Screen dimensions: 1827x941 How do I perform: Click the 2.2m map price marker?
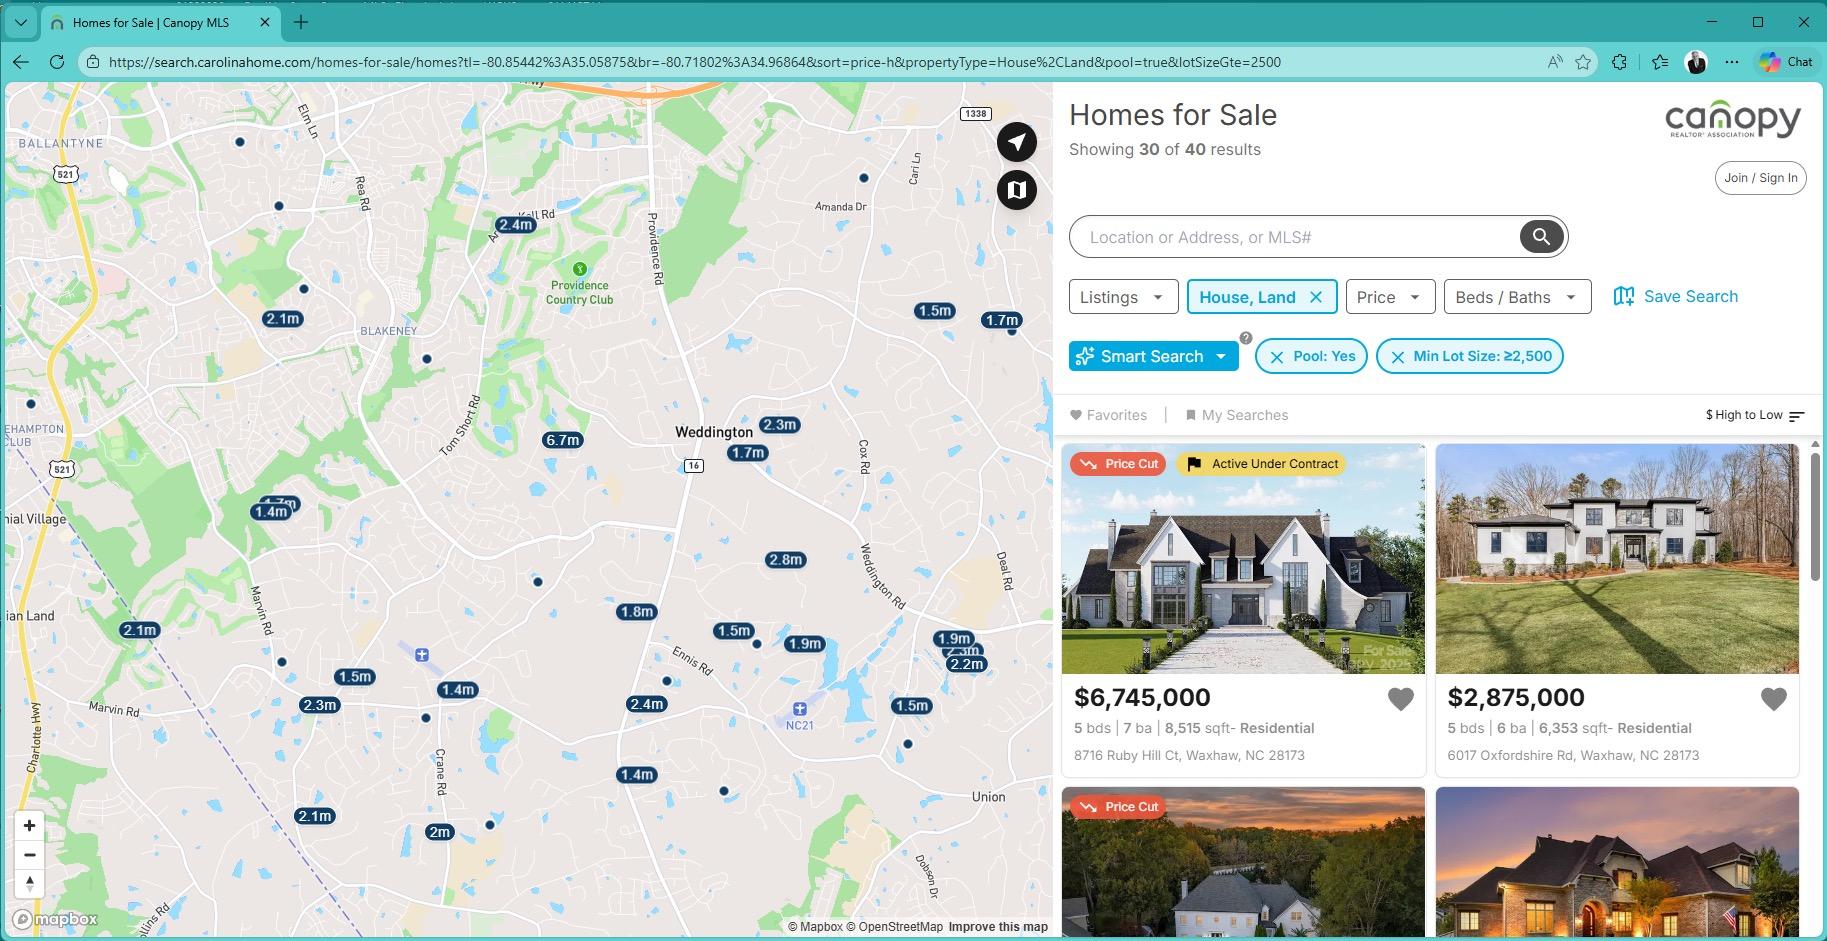967,664
